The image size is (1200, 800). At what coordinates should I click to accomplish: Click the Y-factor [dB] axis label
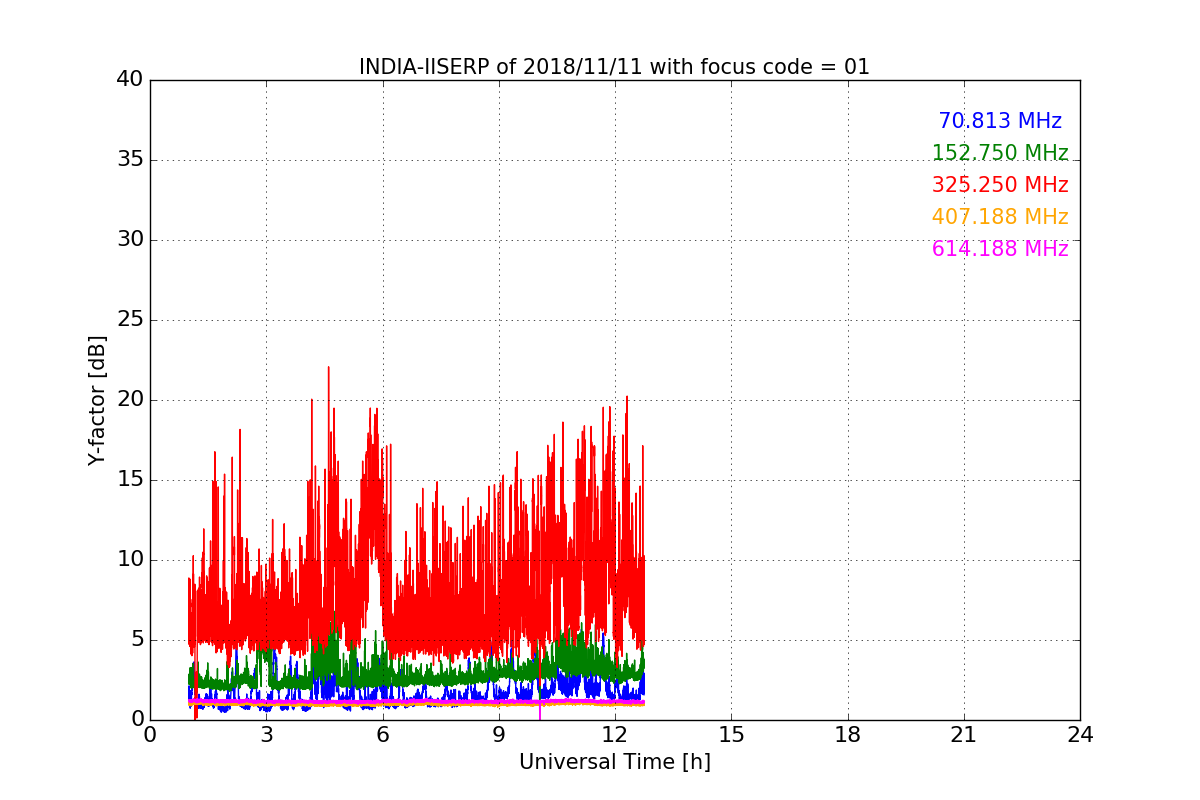pyautogui.click(x=97, y=400)
